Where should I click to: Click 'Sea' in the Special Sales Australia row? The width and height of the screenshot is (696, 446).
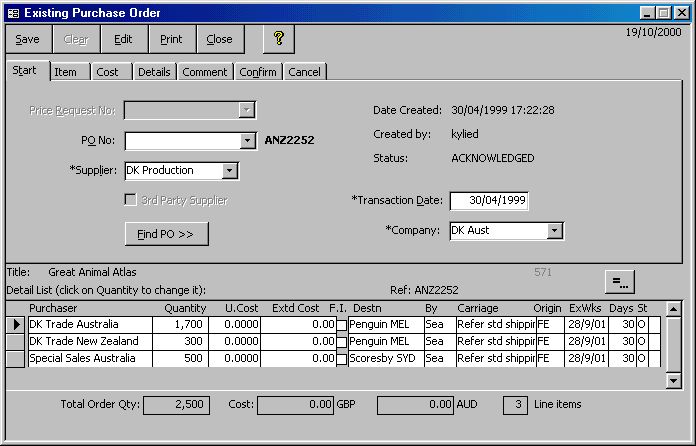point(440,359)
